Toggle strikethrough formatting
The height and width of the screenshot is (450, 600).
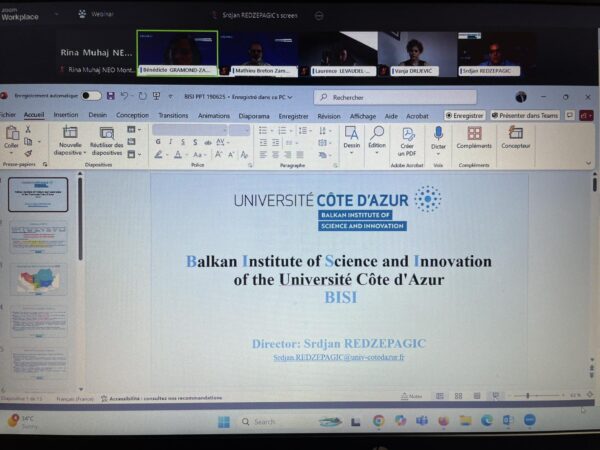(208, 142)
